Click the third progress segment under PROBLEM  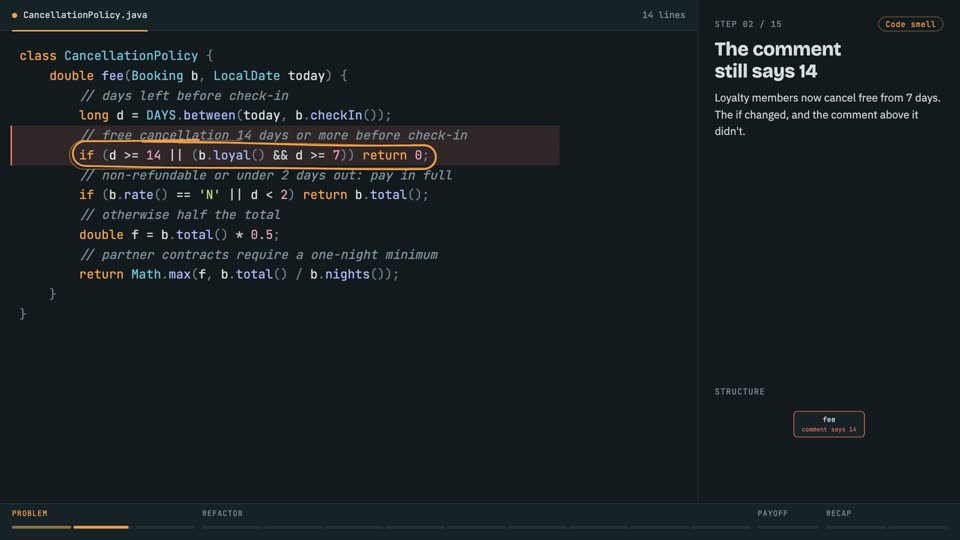click(x=165, y=527)
